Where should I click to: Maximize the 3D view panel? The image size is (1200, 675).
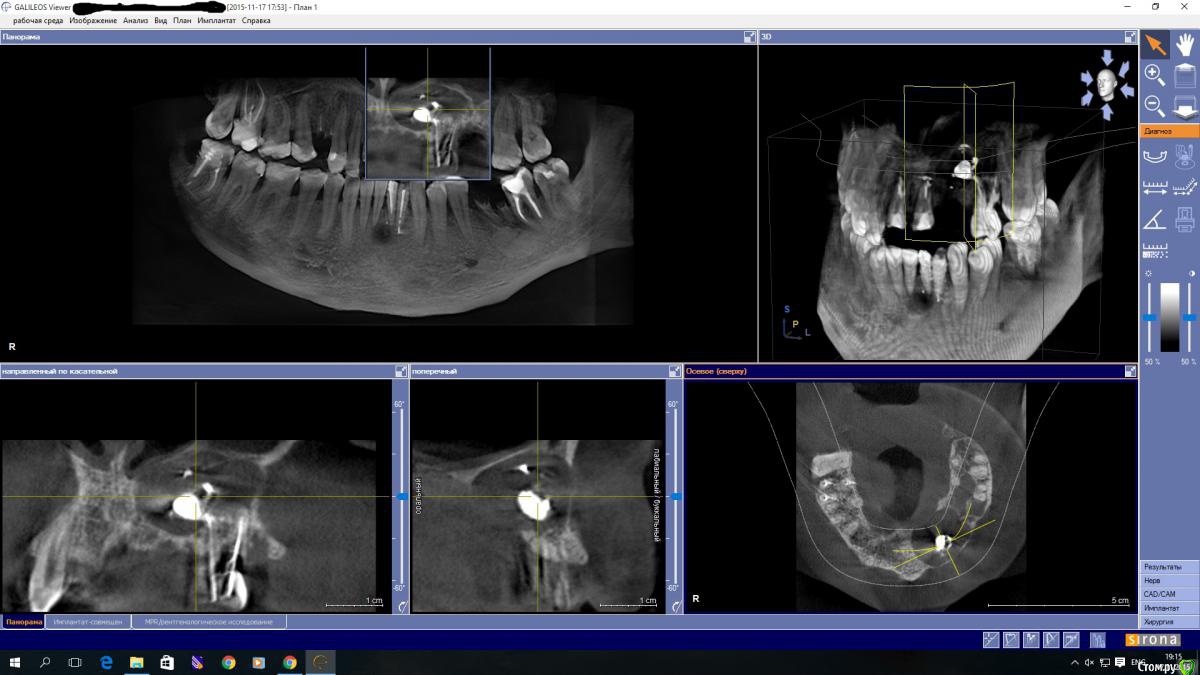[x=1130, y=37]
